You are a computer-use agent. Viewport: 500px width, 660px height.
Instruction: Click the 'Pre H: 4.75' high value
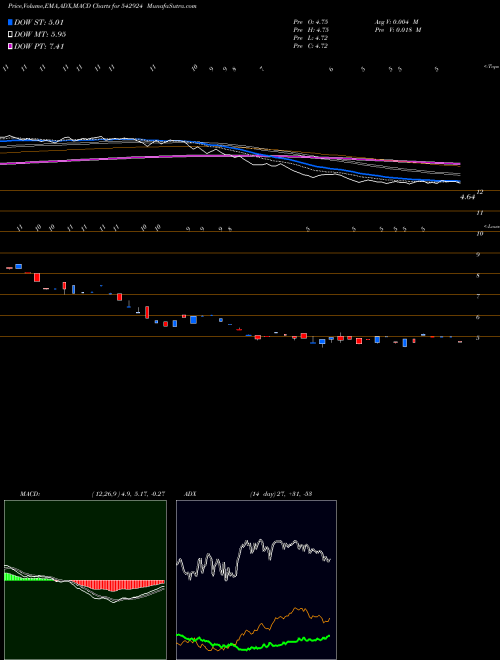click(x=311, y=30)
